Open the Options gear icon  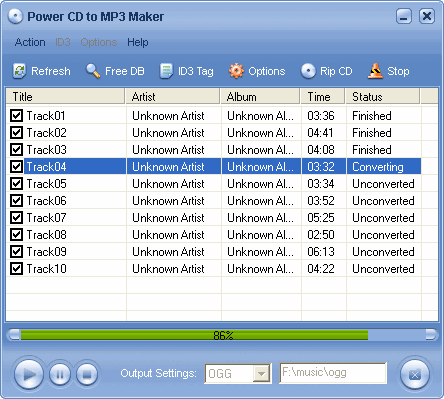tap(236, 71)
